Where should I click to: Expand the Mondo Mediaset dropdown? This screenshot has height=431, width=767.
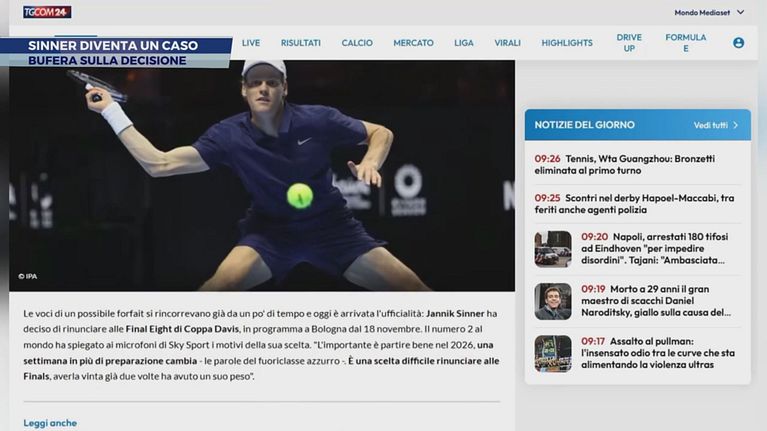coord(709,13)
